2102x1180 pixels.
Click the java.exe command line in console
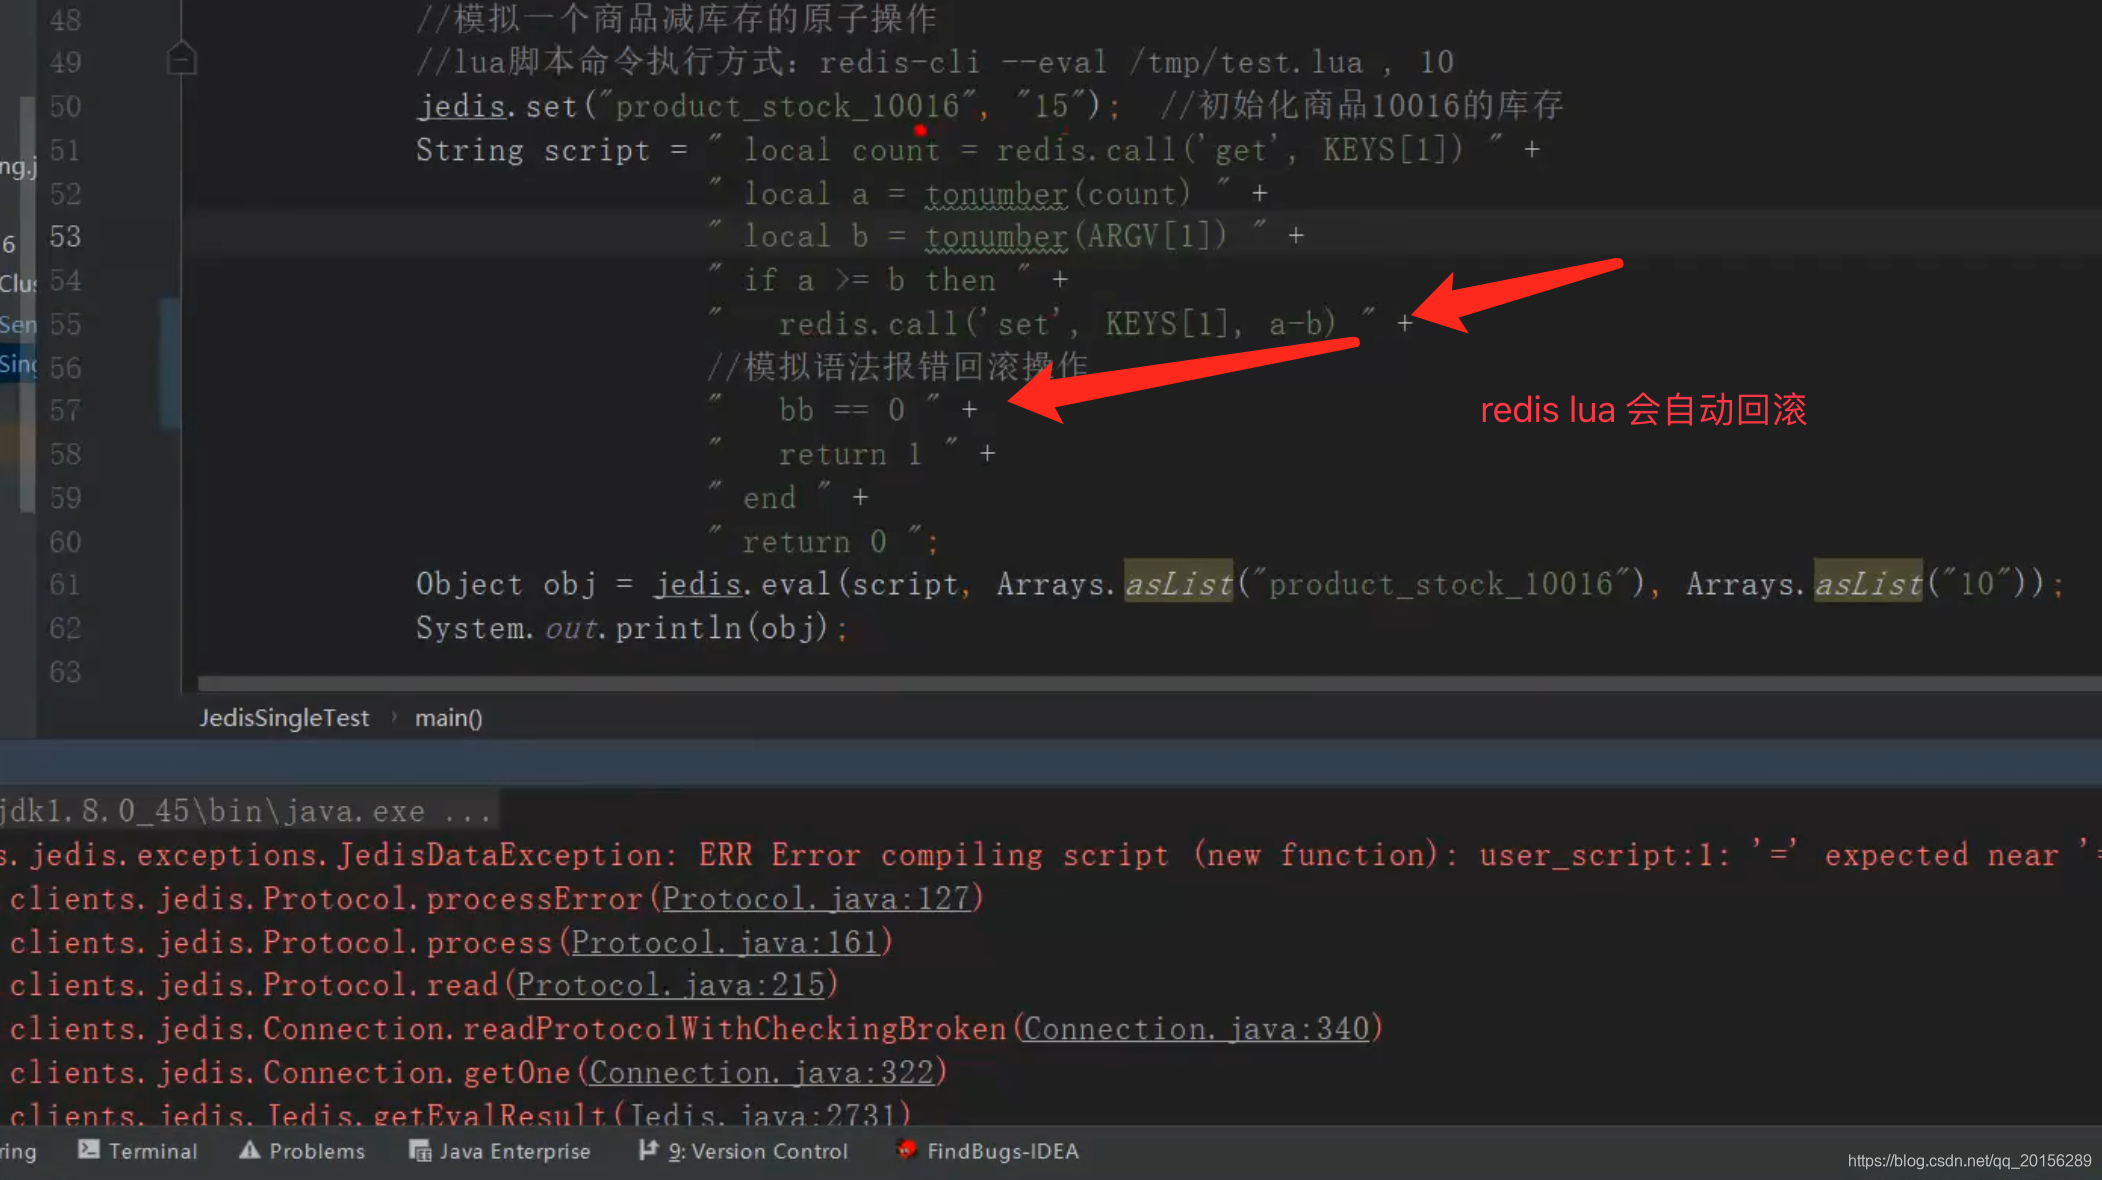(x=247, y=811)
